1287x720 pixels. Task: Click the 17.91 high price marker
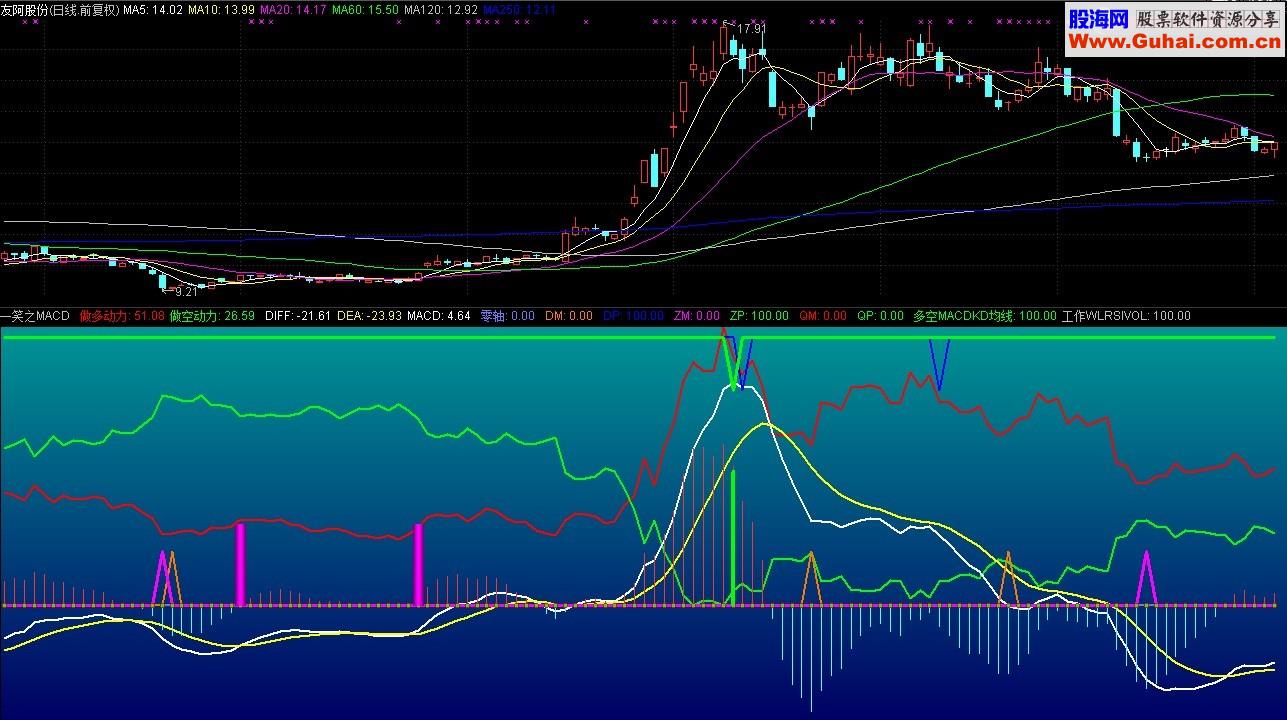coord(751,29)
